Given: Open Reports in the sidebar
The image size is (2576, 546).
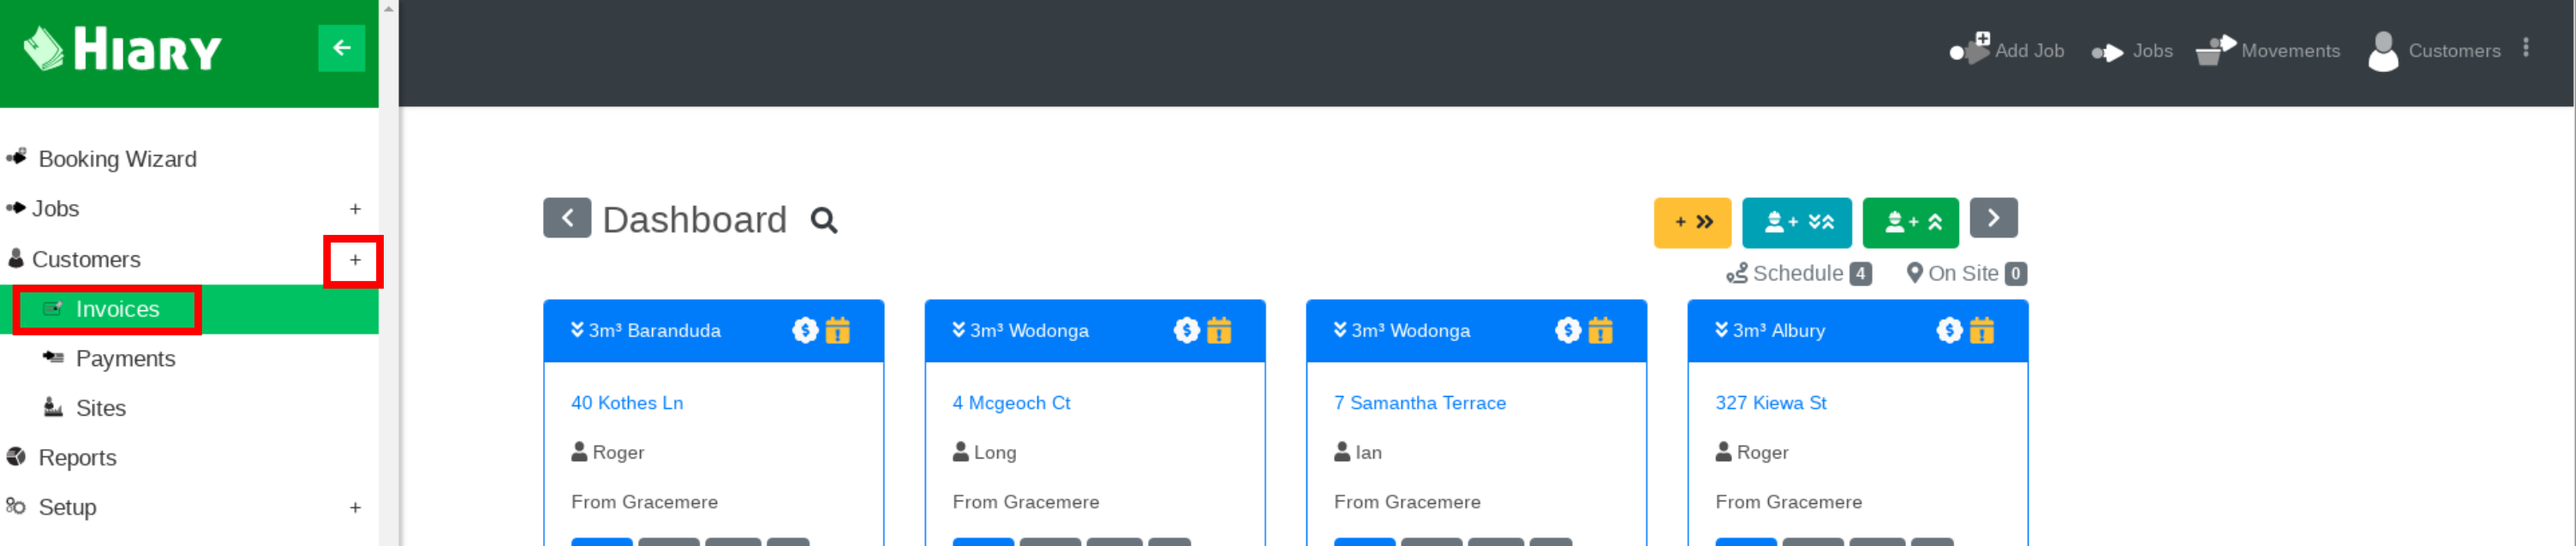Looking at the screenshot, I should pos(77,458).
